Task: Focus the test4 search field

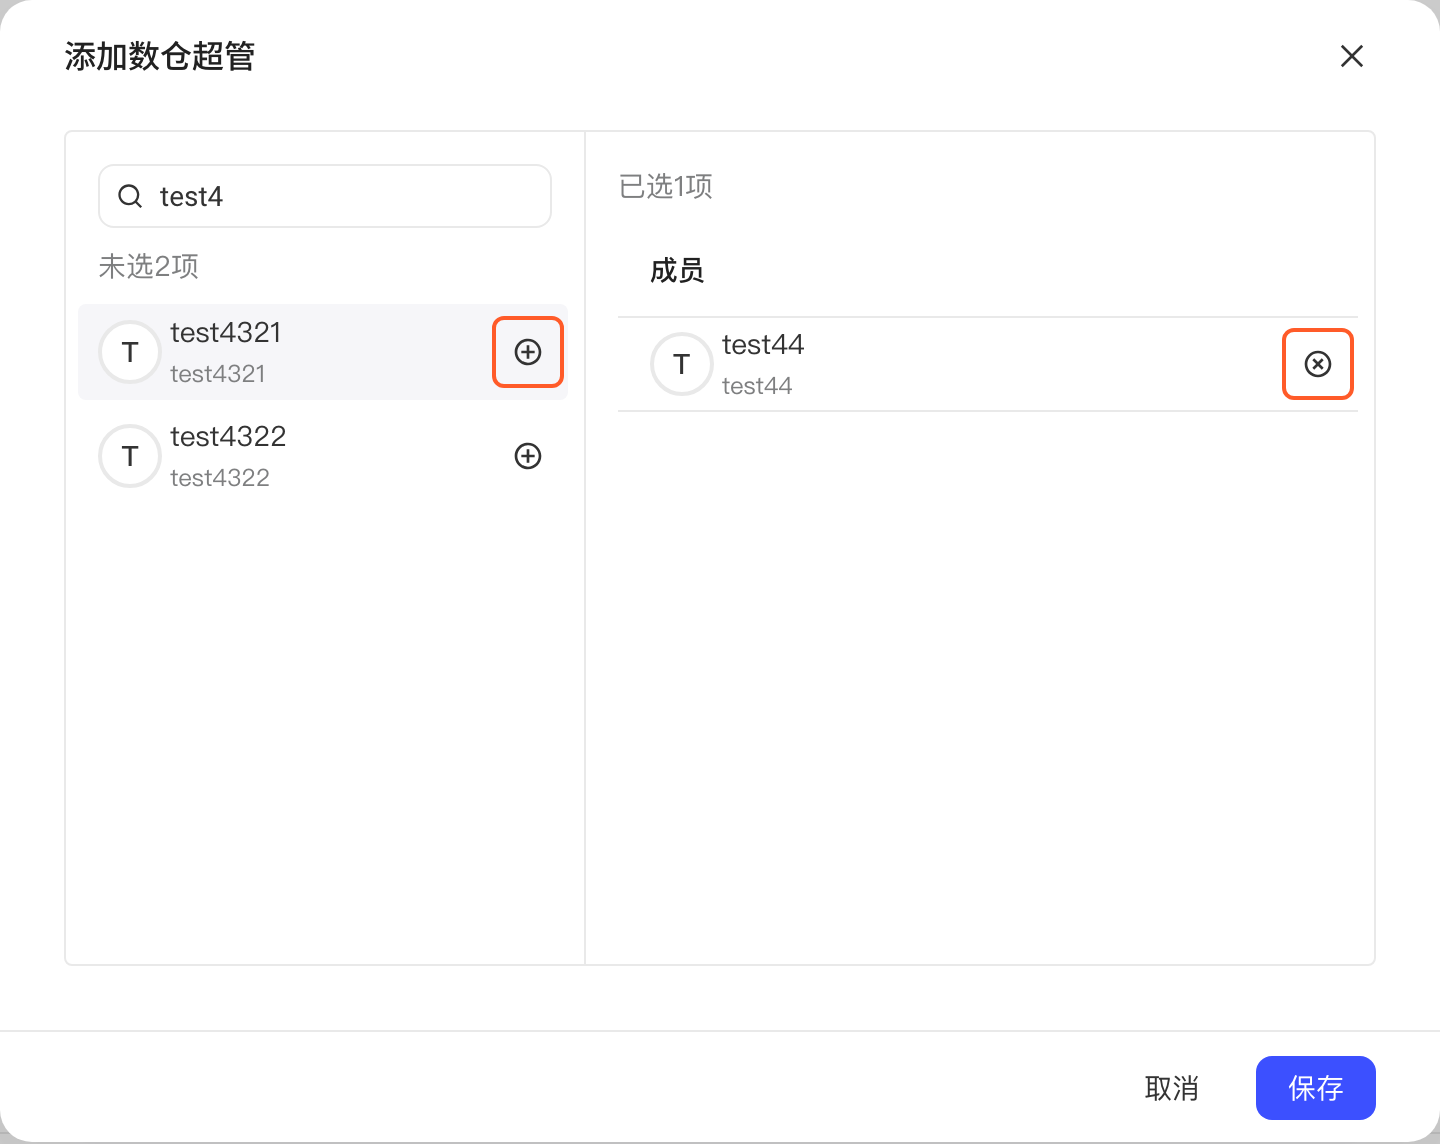Action: point(325,196)
